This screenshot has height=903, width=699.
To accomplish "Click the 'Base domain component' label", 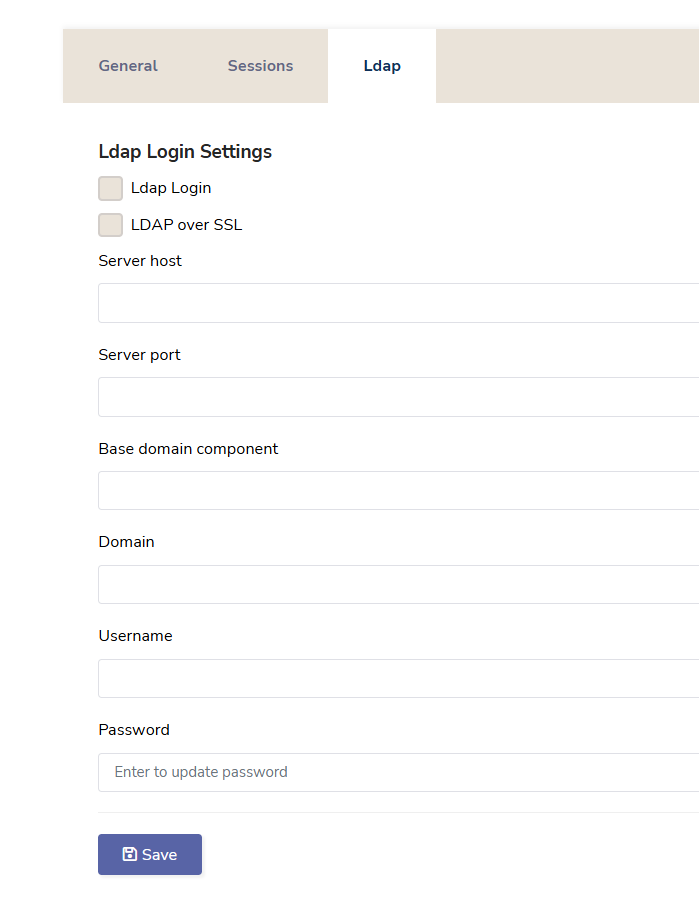I will [188, 449].
